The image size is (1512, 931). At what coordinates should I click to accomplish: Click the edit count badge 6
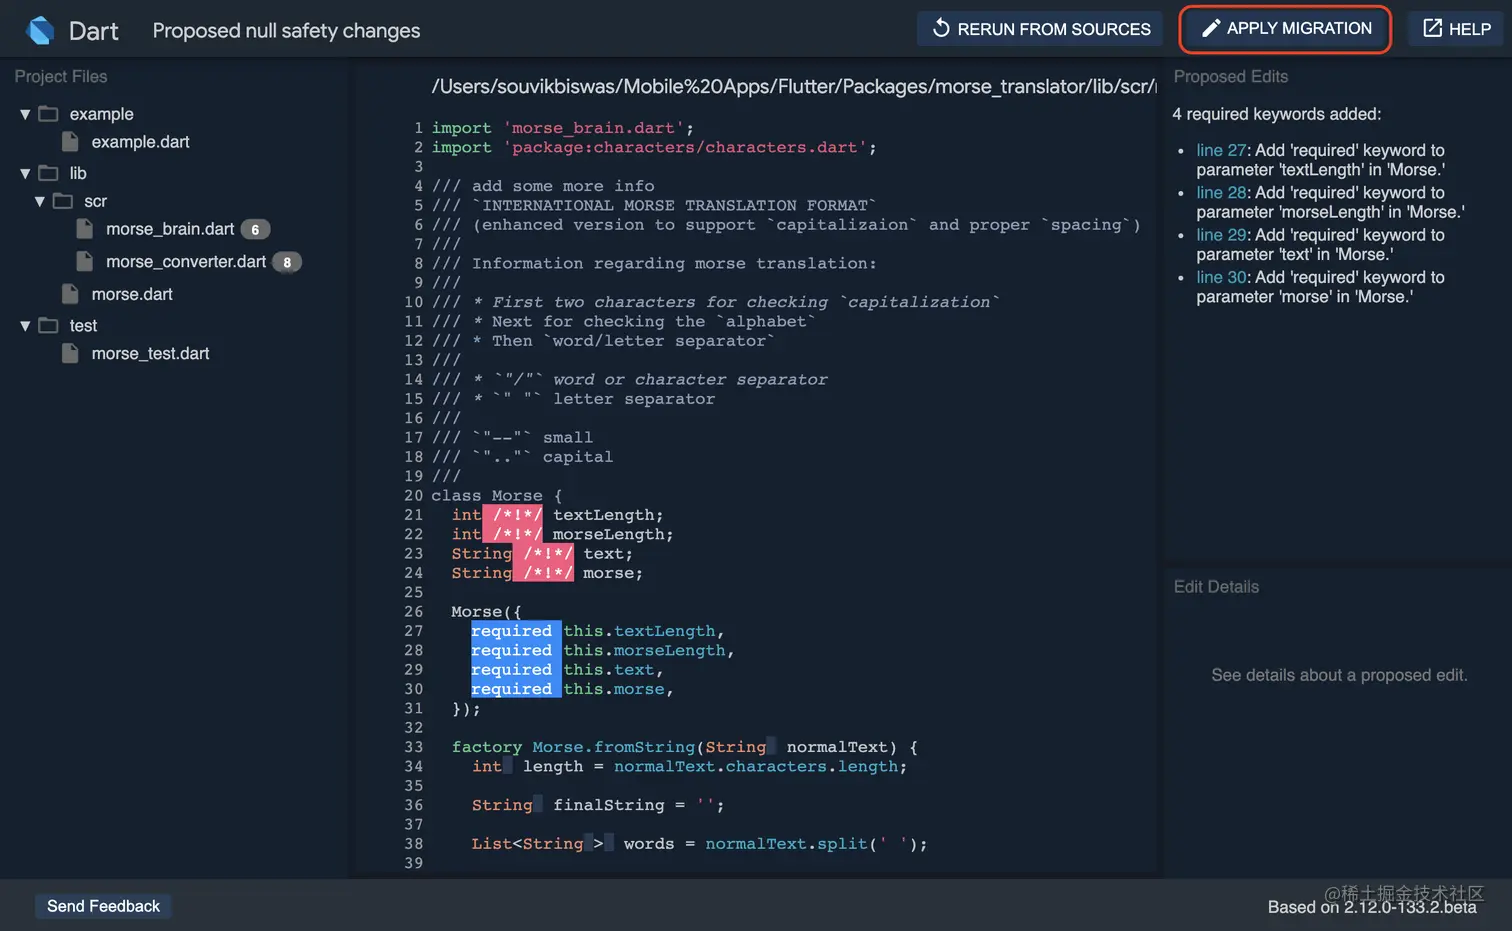(x=255, y=230)
